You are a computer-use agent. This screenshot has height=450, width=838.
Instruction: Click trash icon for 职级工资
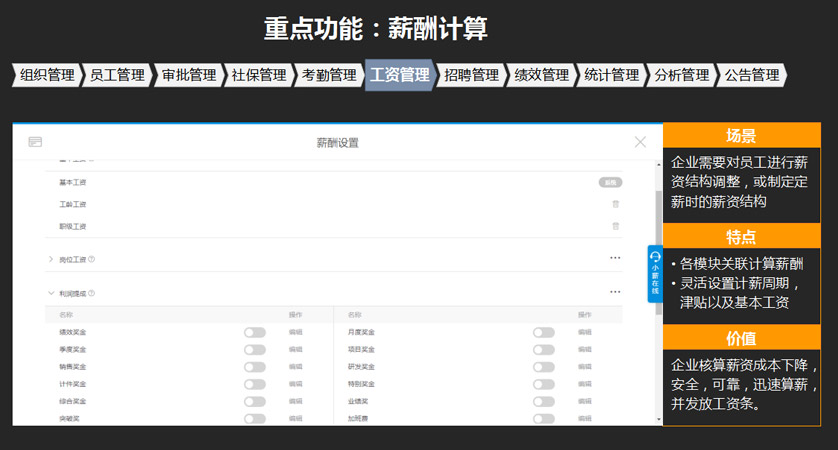(615, 226)
